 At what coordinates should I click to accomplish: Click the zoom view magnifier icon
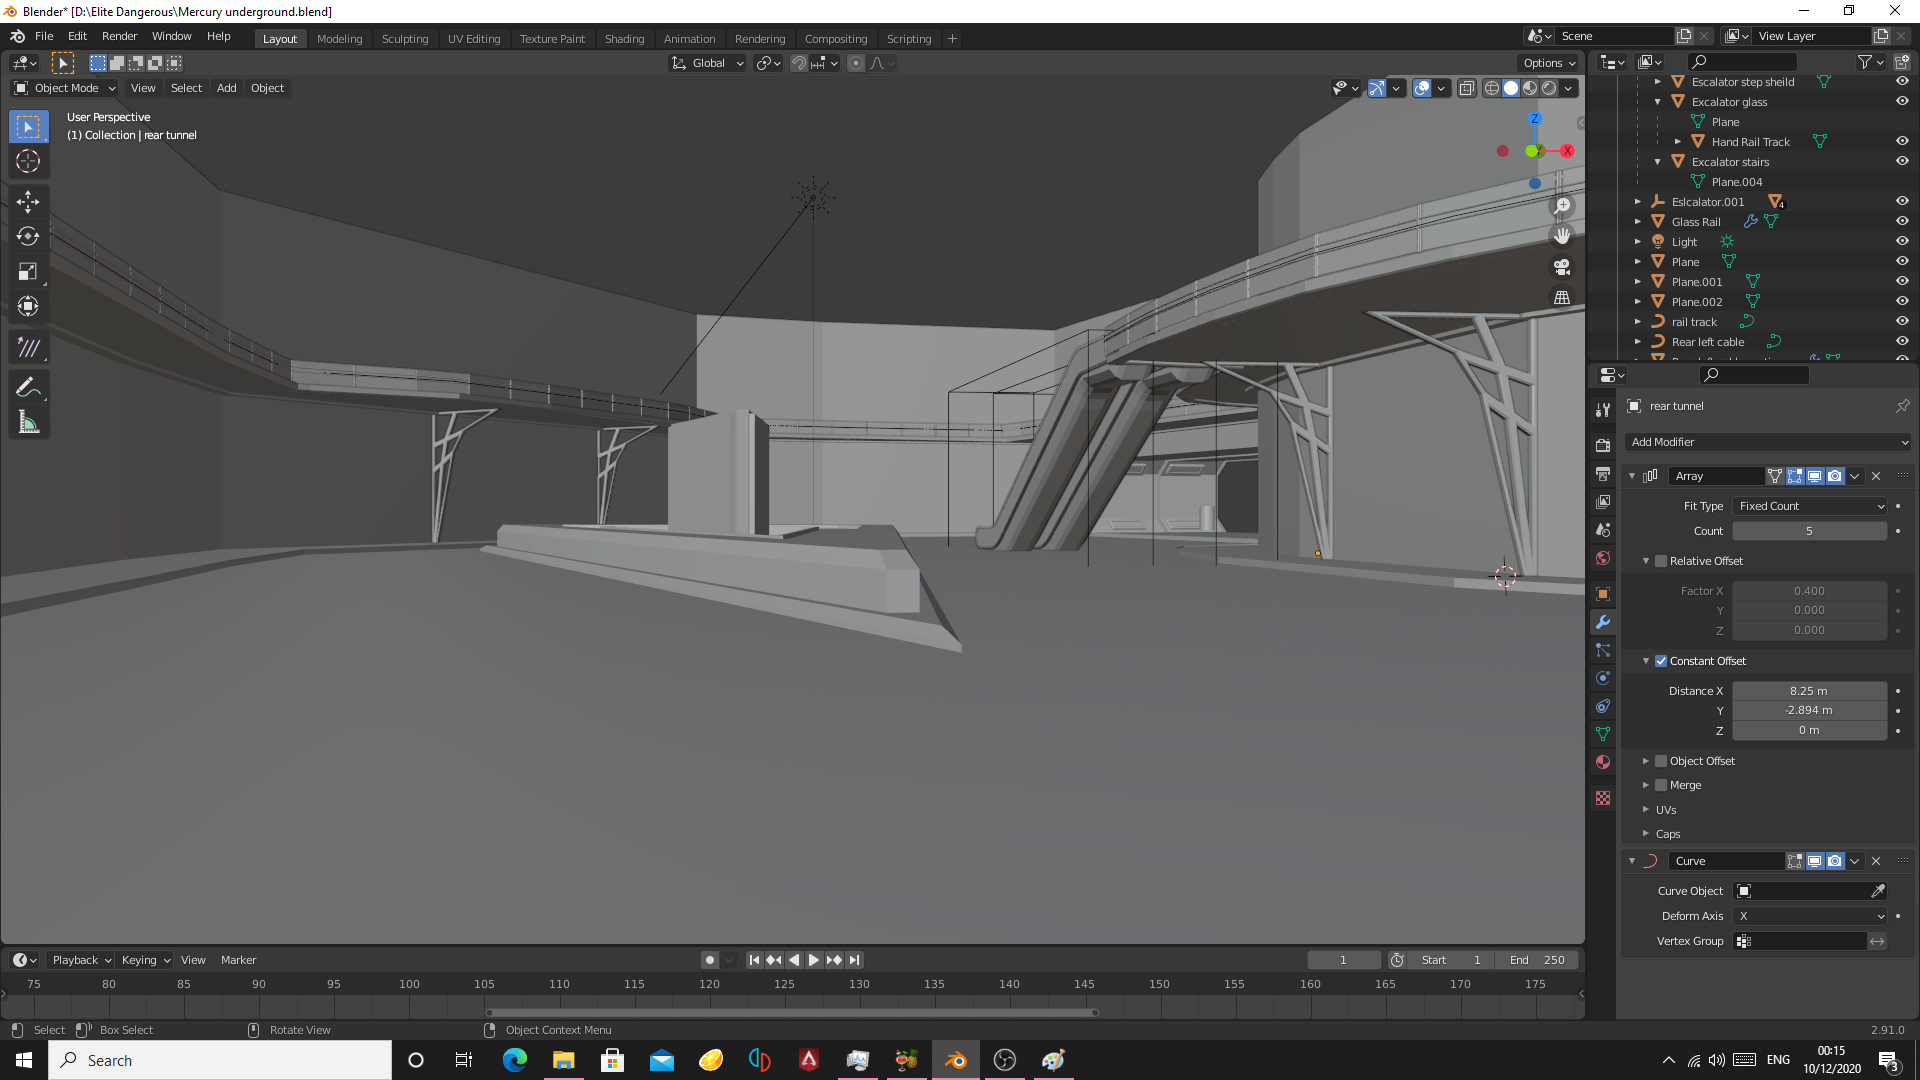click(1562, 206)
